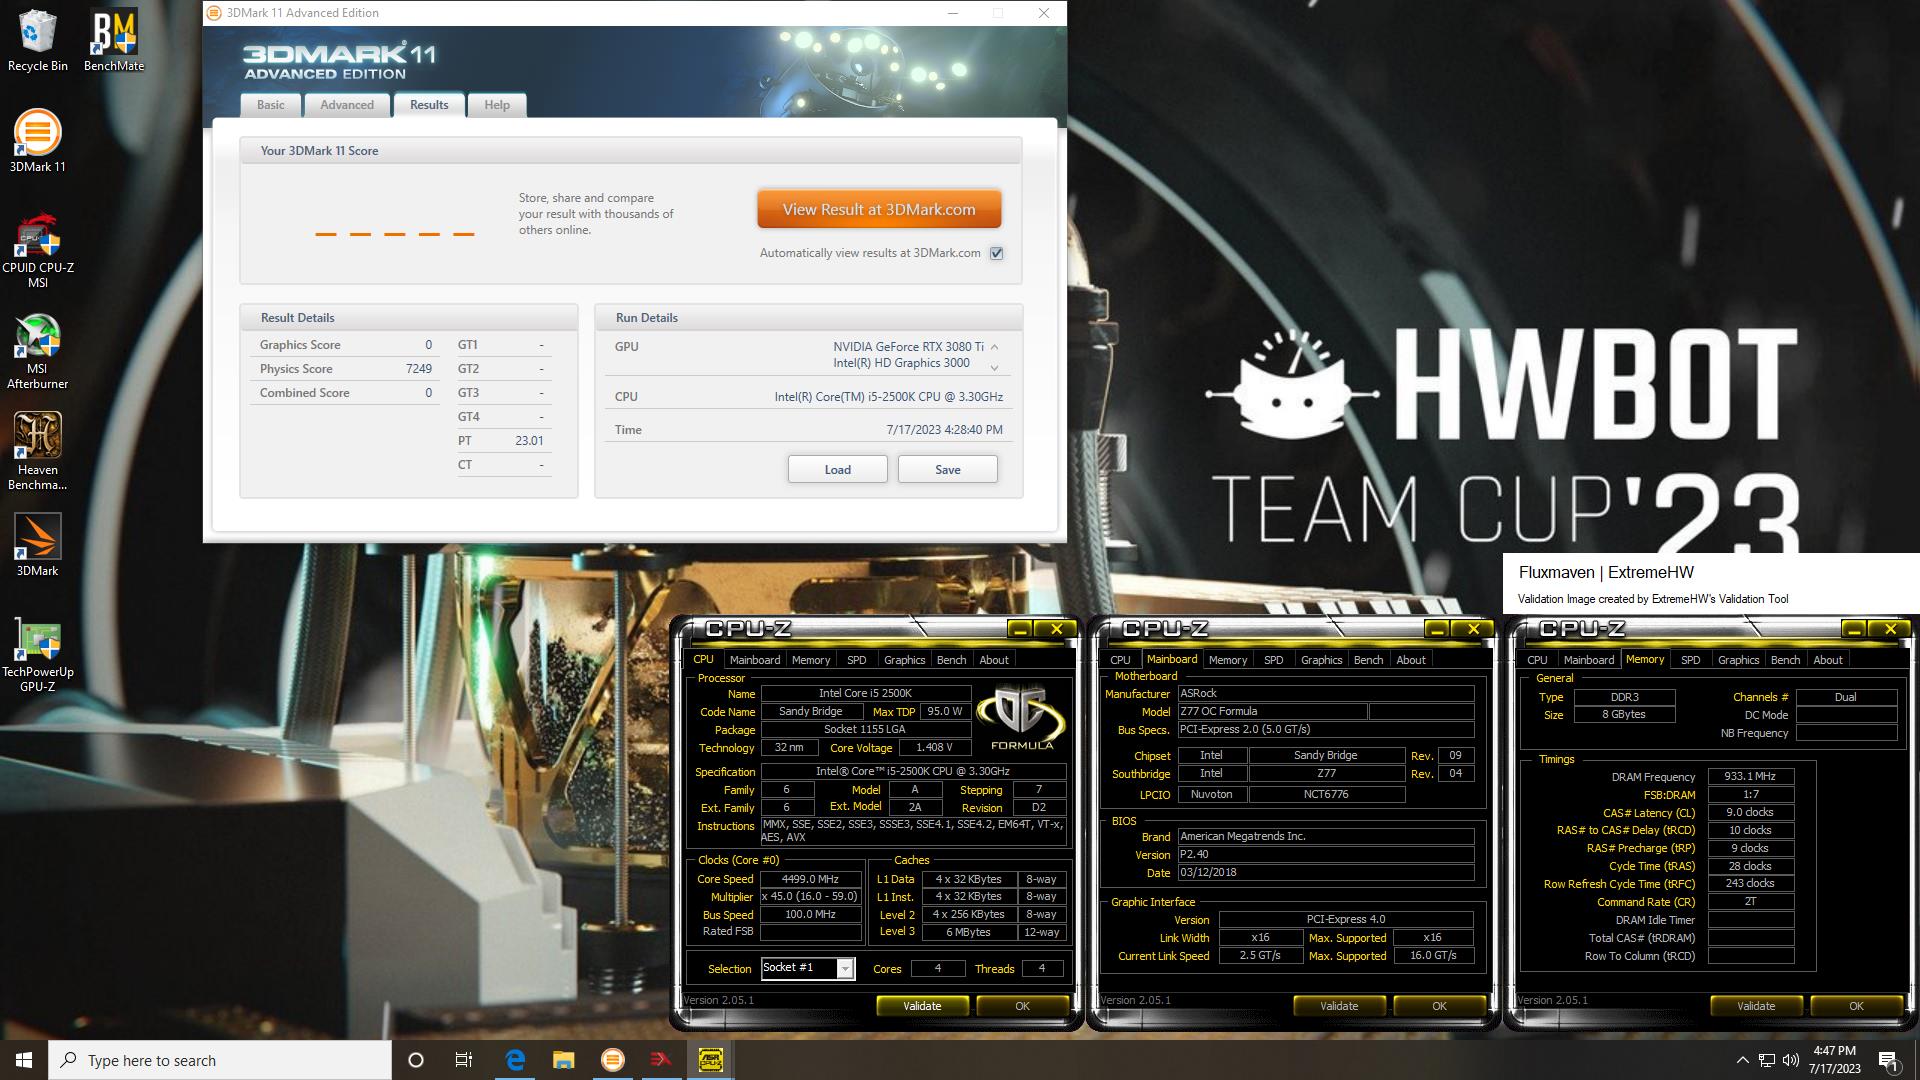
Task: Click the Save button in Run Details
Action: click(947, 470)
